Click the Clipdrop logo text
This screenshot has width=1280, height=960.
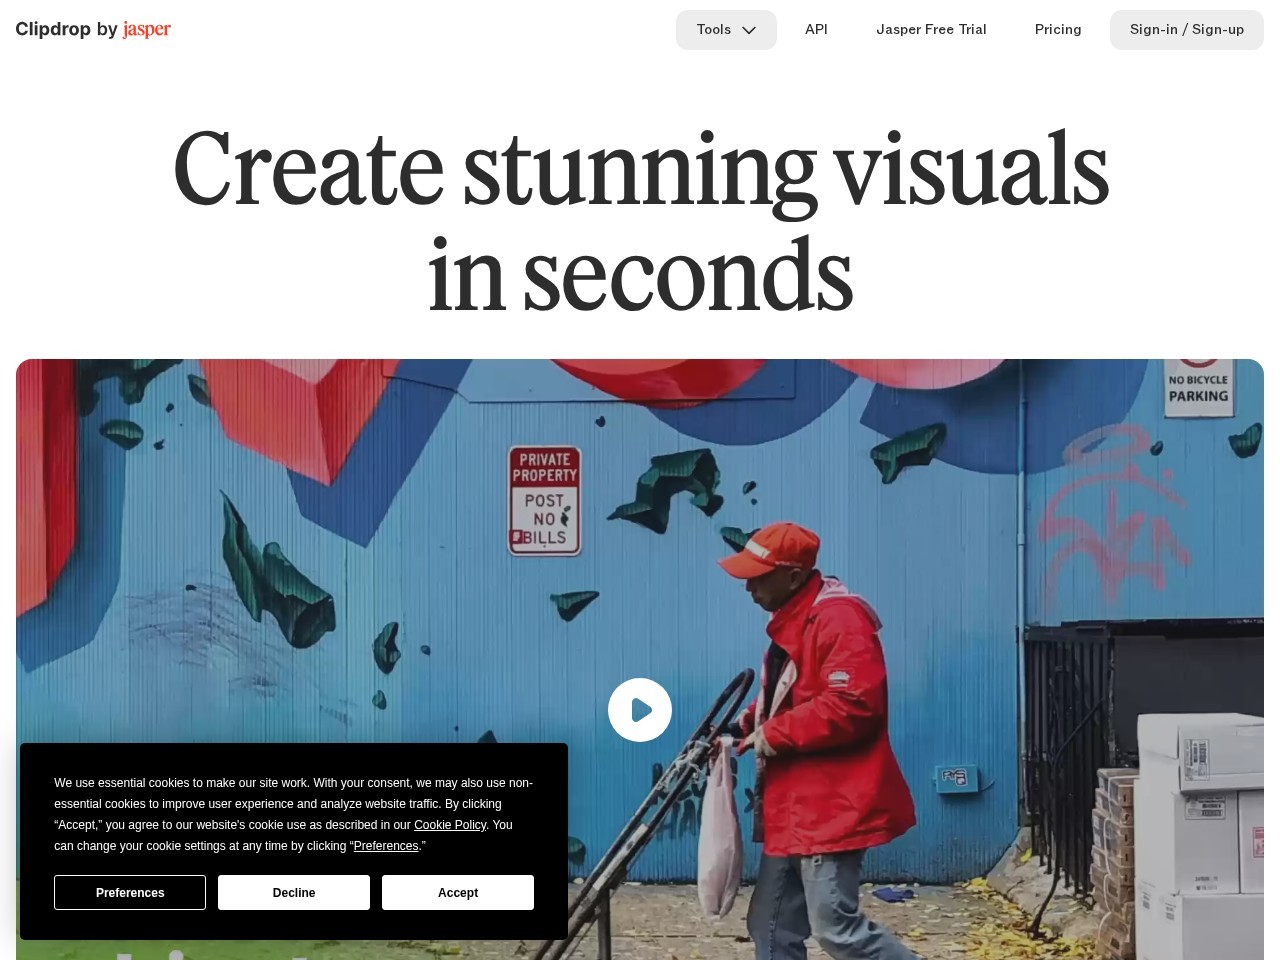tap(52, 29)
